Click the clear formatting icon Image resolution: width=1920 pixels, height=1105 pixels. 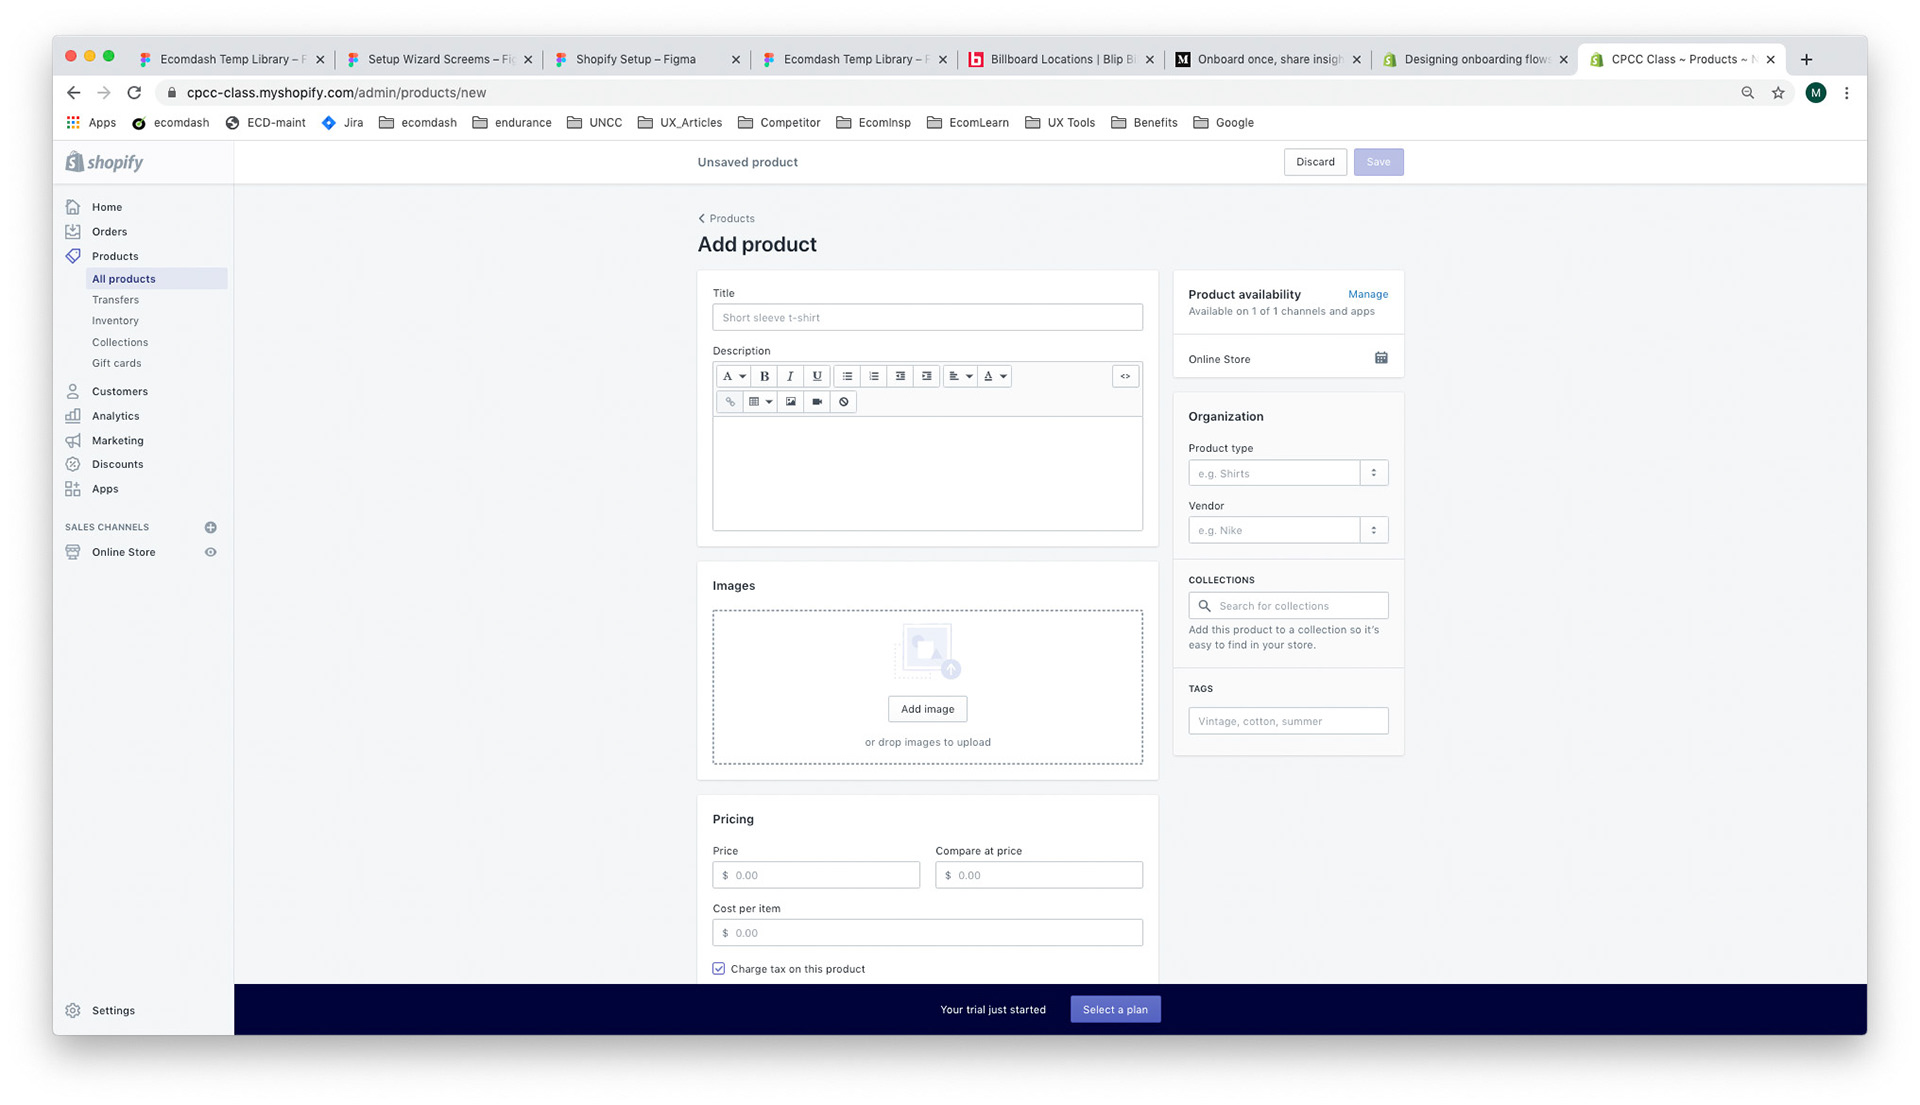point(844,402)
